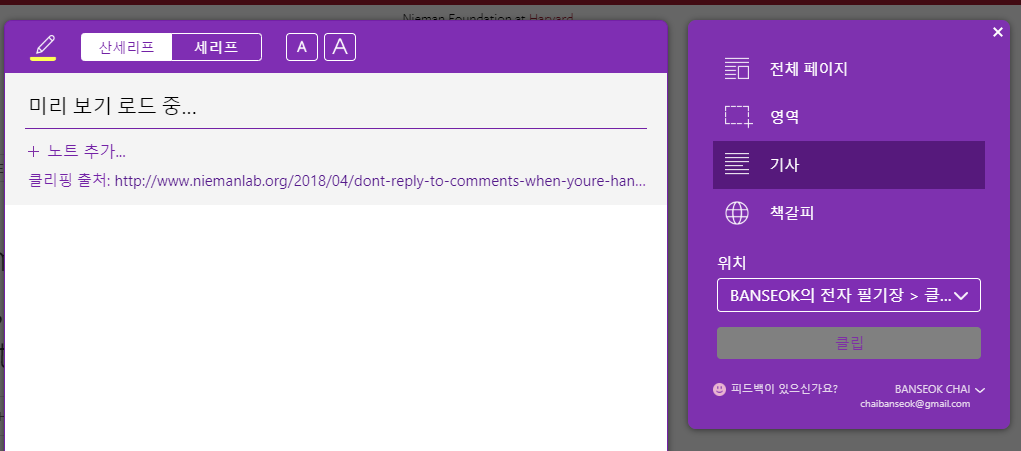This screenshot has width=1021, height=451.
Task: Click the feedback smiley face icon
Action: [x=720, y=389]
